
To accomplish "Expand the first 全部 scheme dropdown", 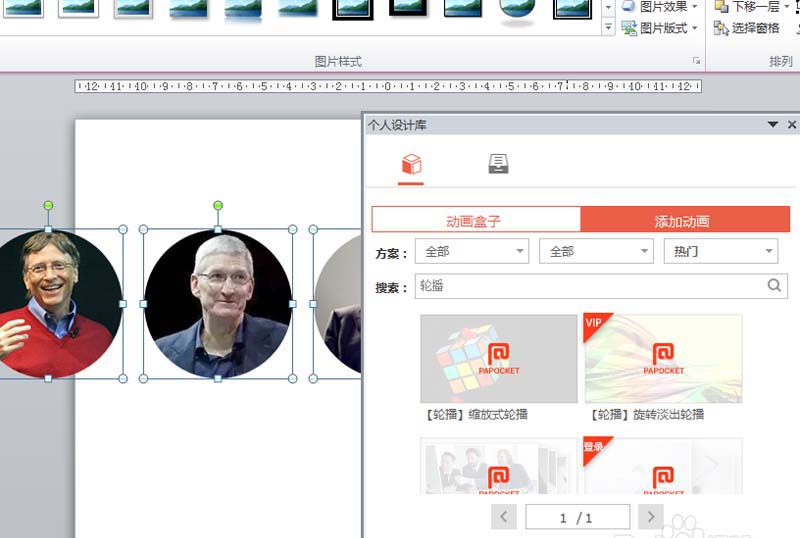I will point(472,251).
